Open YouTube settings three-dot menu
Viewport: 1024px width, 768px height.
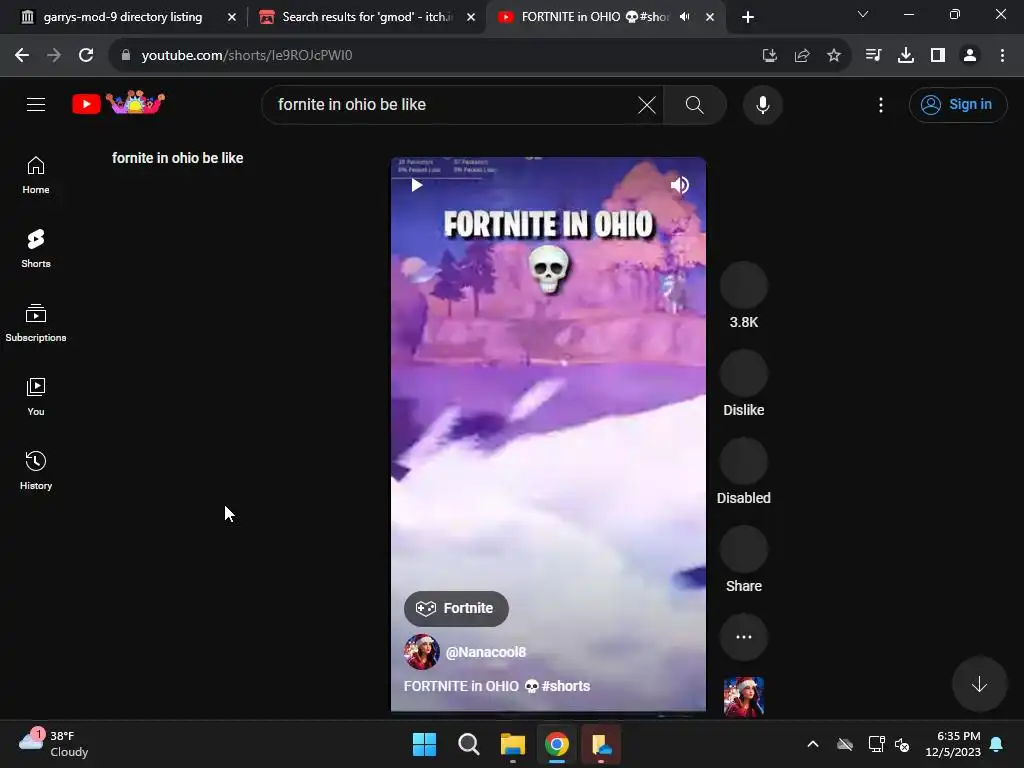point(880,104)
